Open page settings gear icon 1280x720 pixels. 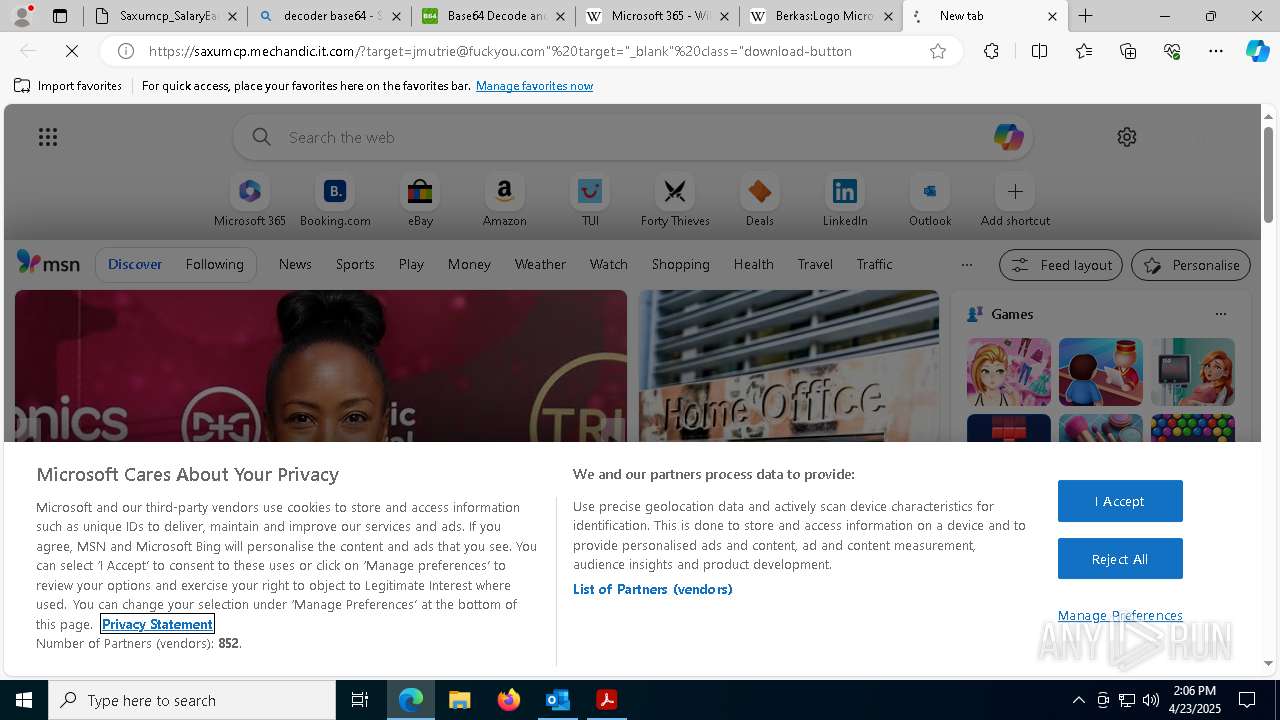pos(1127,137)
